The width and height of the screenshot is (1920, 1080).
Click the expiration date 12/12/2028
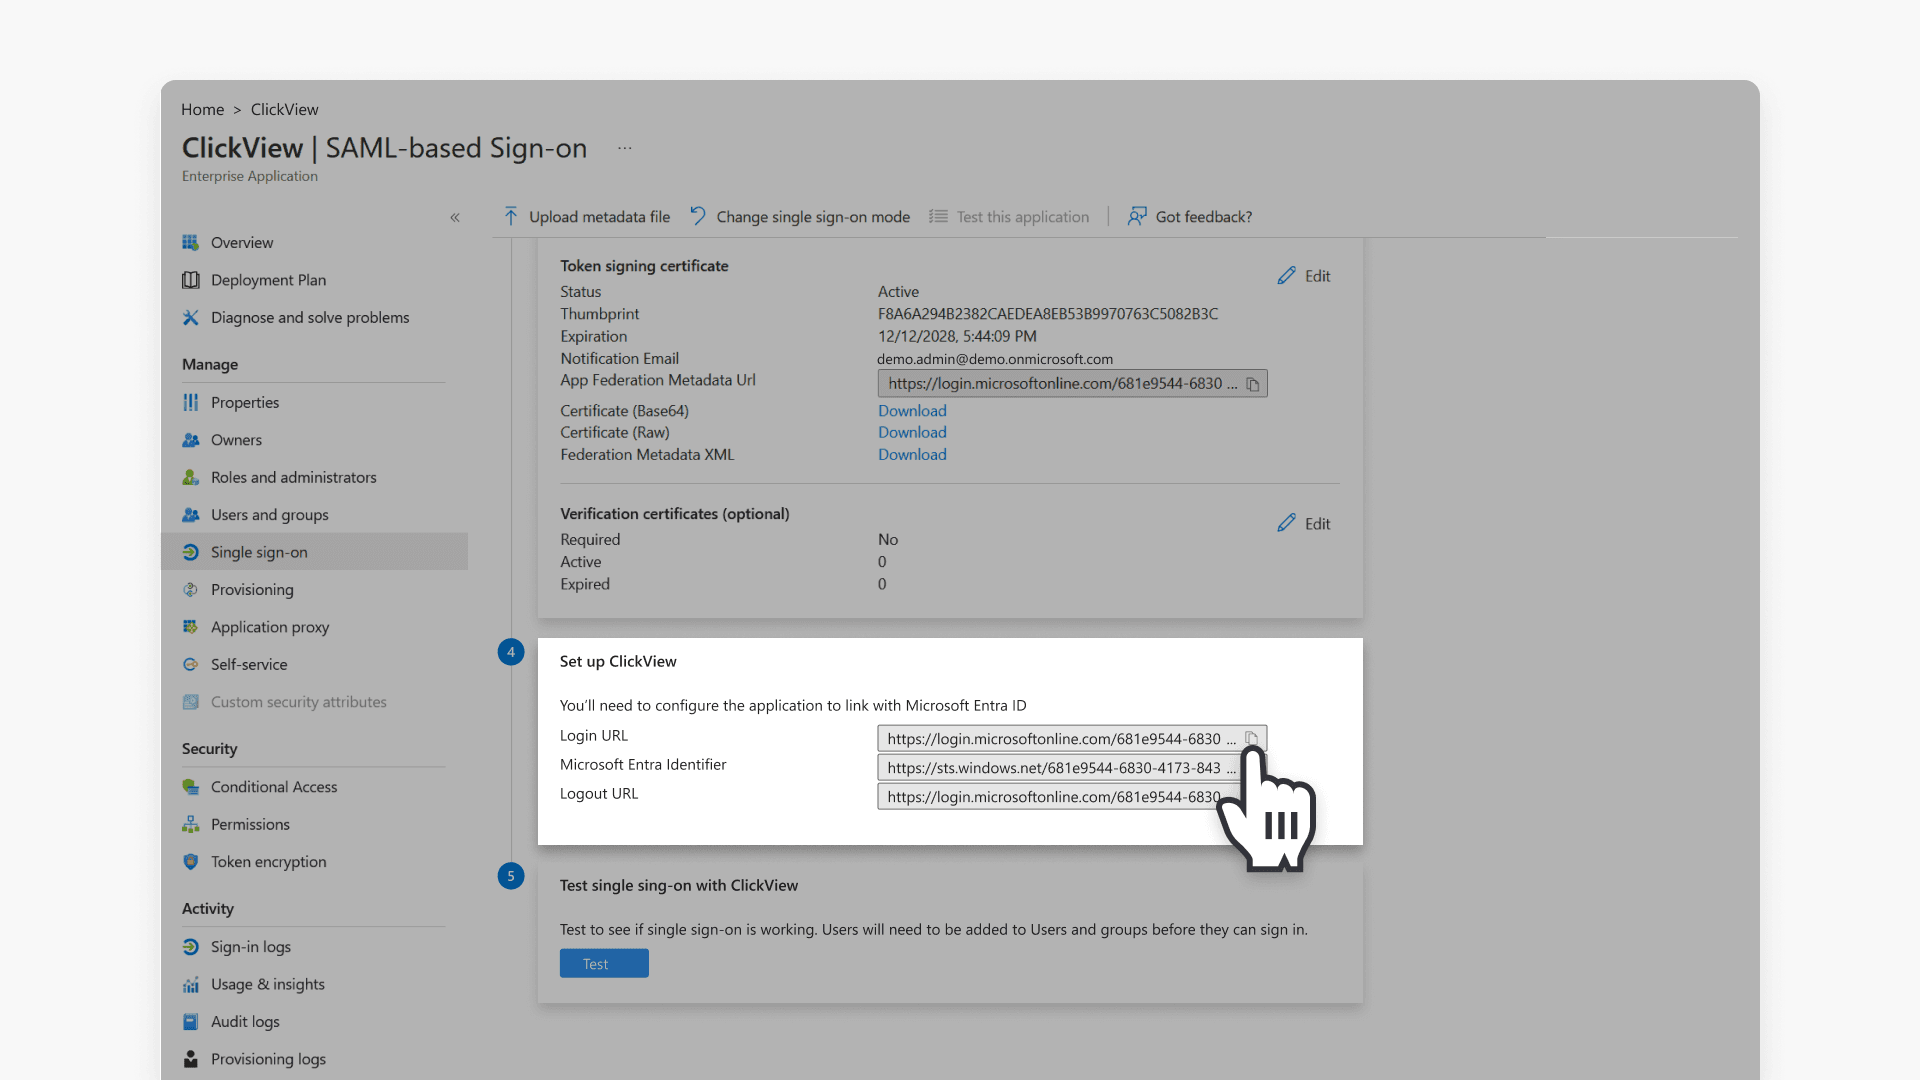click(957, 337)
